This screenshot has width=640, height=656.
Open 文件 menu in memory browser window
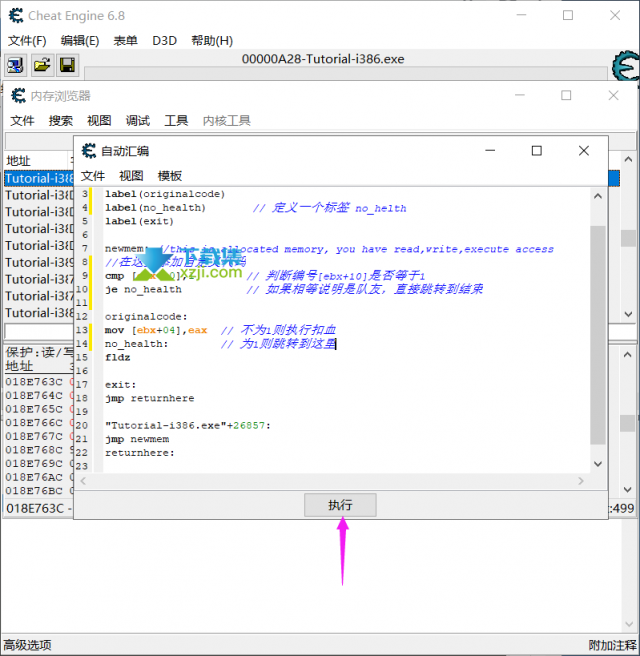click(22, 121)
